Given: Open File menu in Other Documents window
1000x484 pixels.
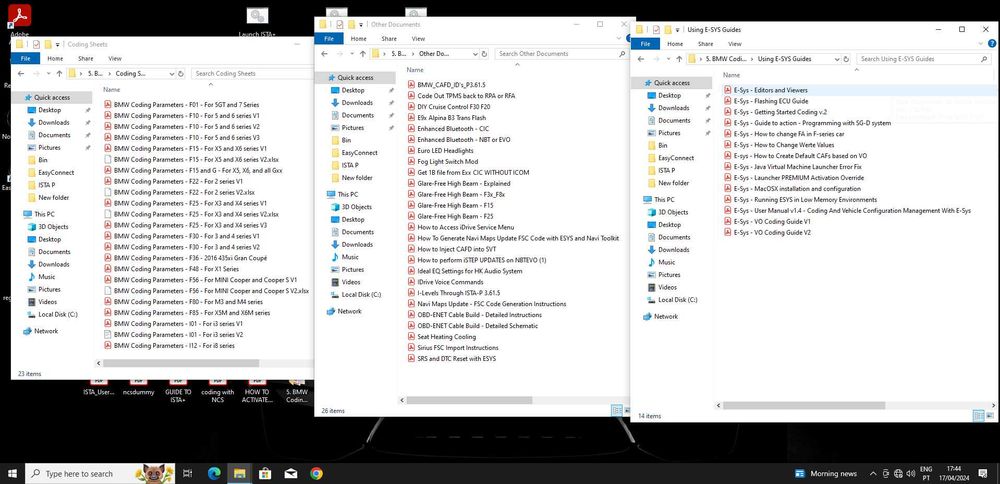Looking at the screenshot, I should [x=328, y=39].
